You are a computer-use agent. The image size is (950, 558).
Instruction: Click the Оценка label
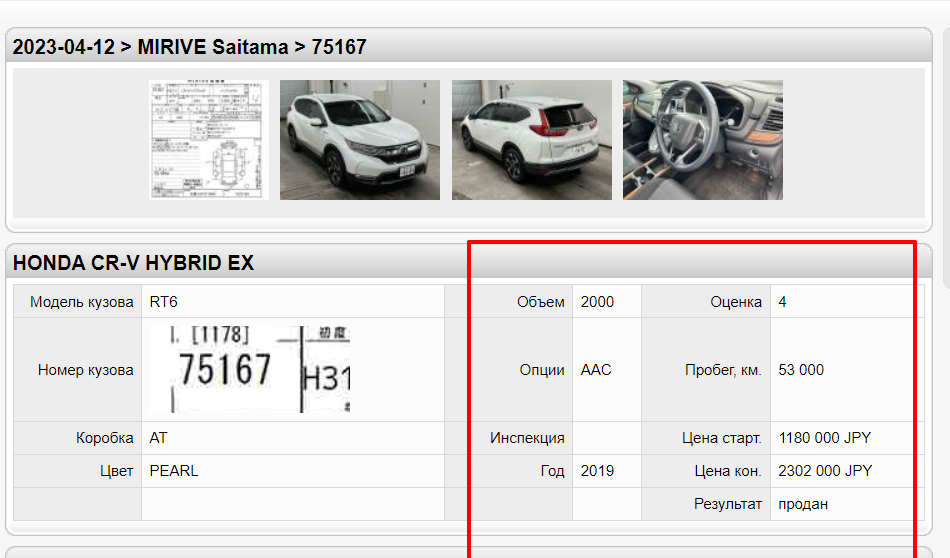736,302
